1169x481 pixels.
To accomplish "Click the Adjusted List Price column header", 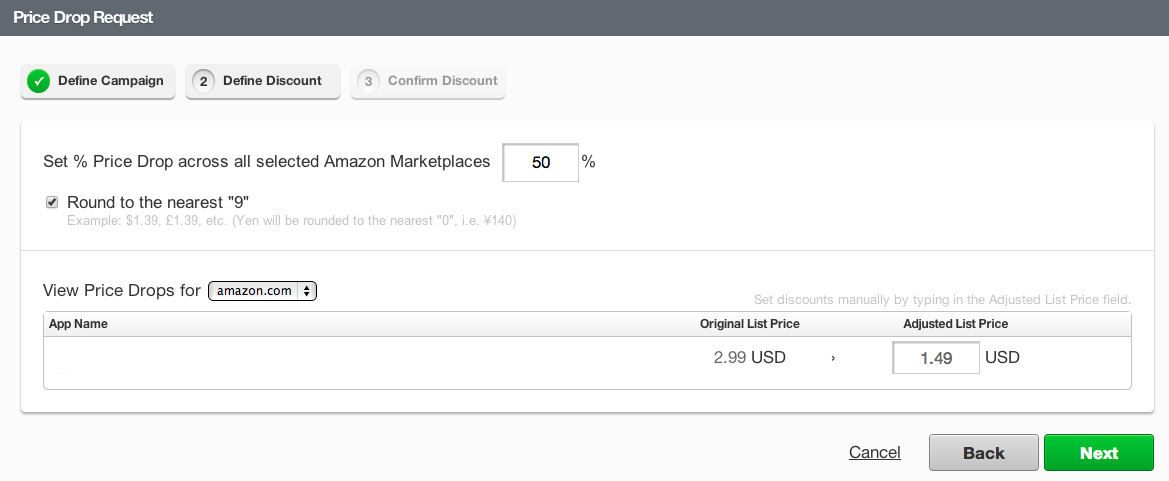I will pyautogui.click(x=955, y=324).
